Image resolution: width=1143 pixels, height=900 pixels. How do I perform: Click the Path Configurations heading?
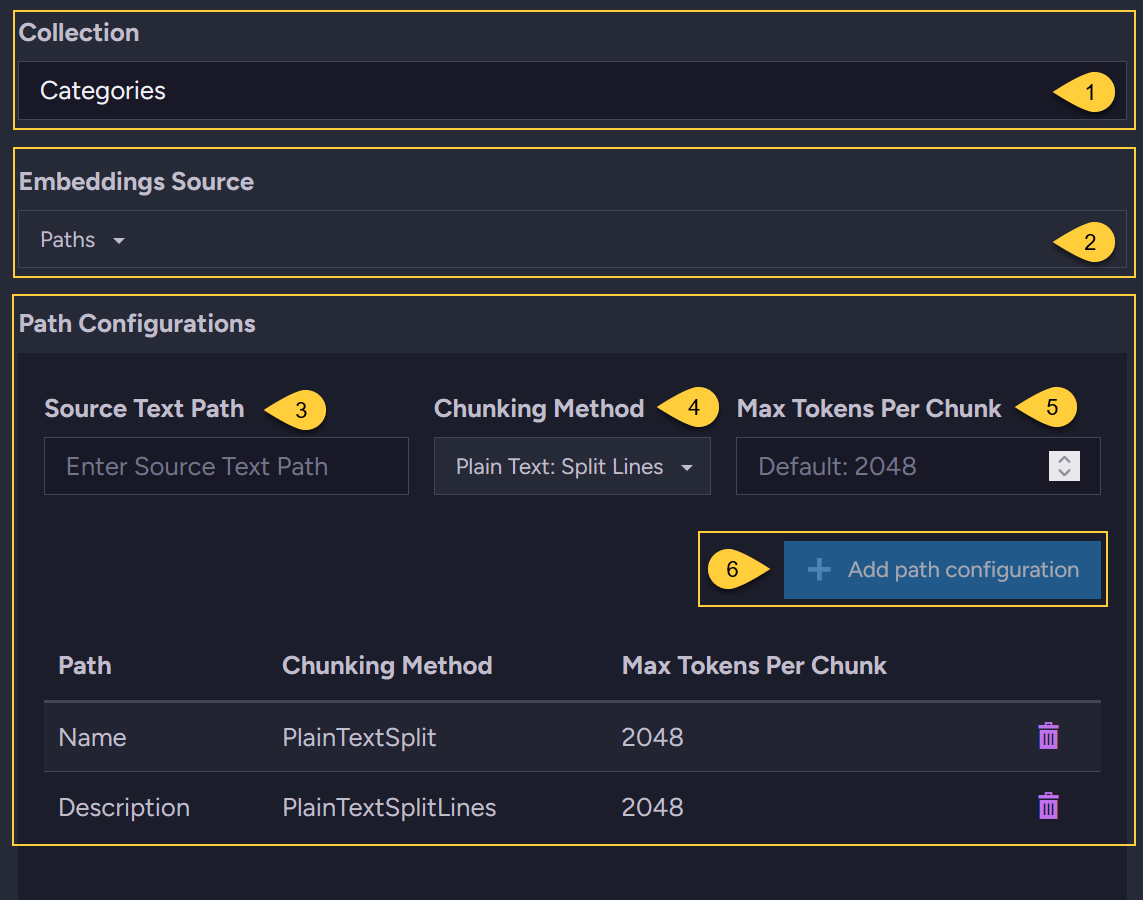point(137,324)
